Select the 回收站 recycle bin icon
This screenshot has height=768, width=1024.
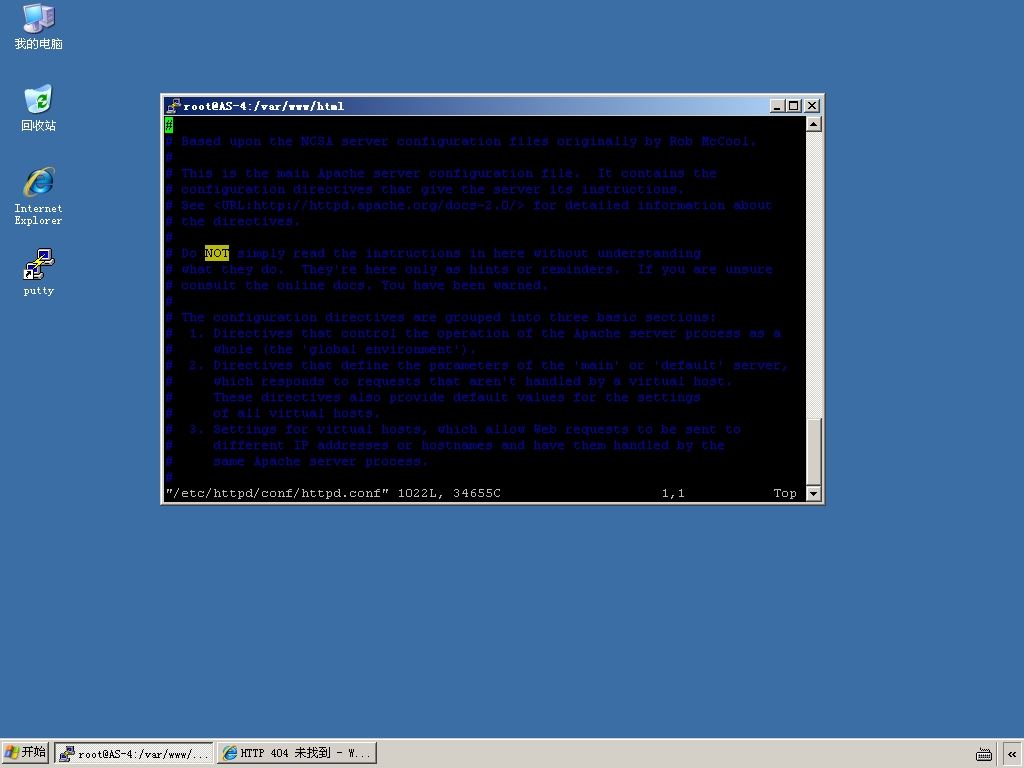[39, 108]
